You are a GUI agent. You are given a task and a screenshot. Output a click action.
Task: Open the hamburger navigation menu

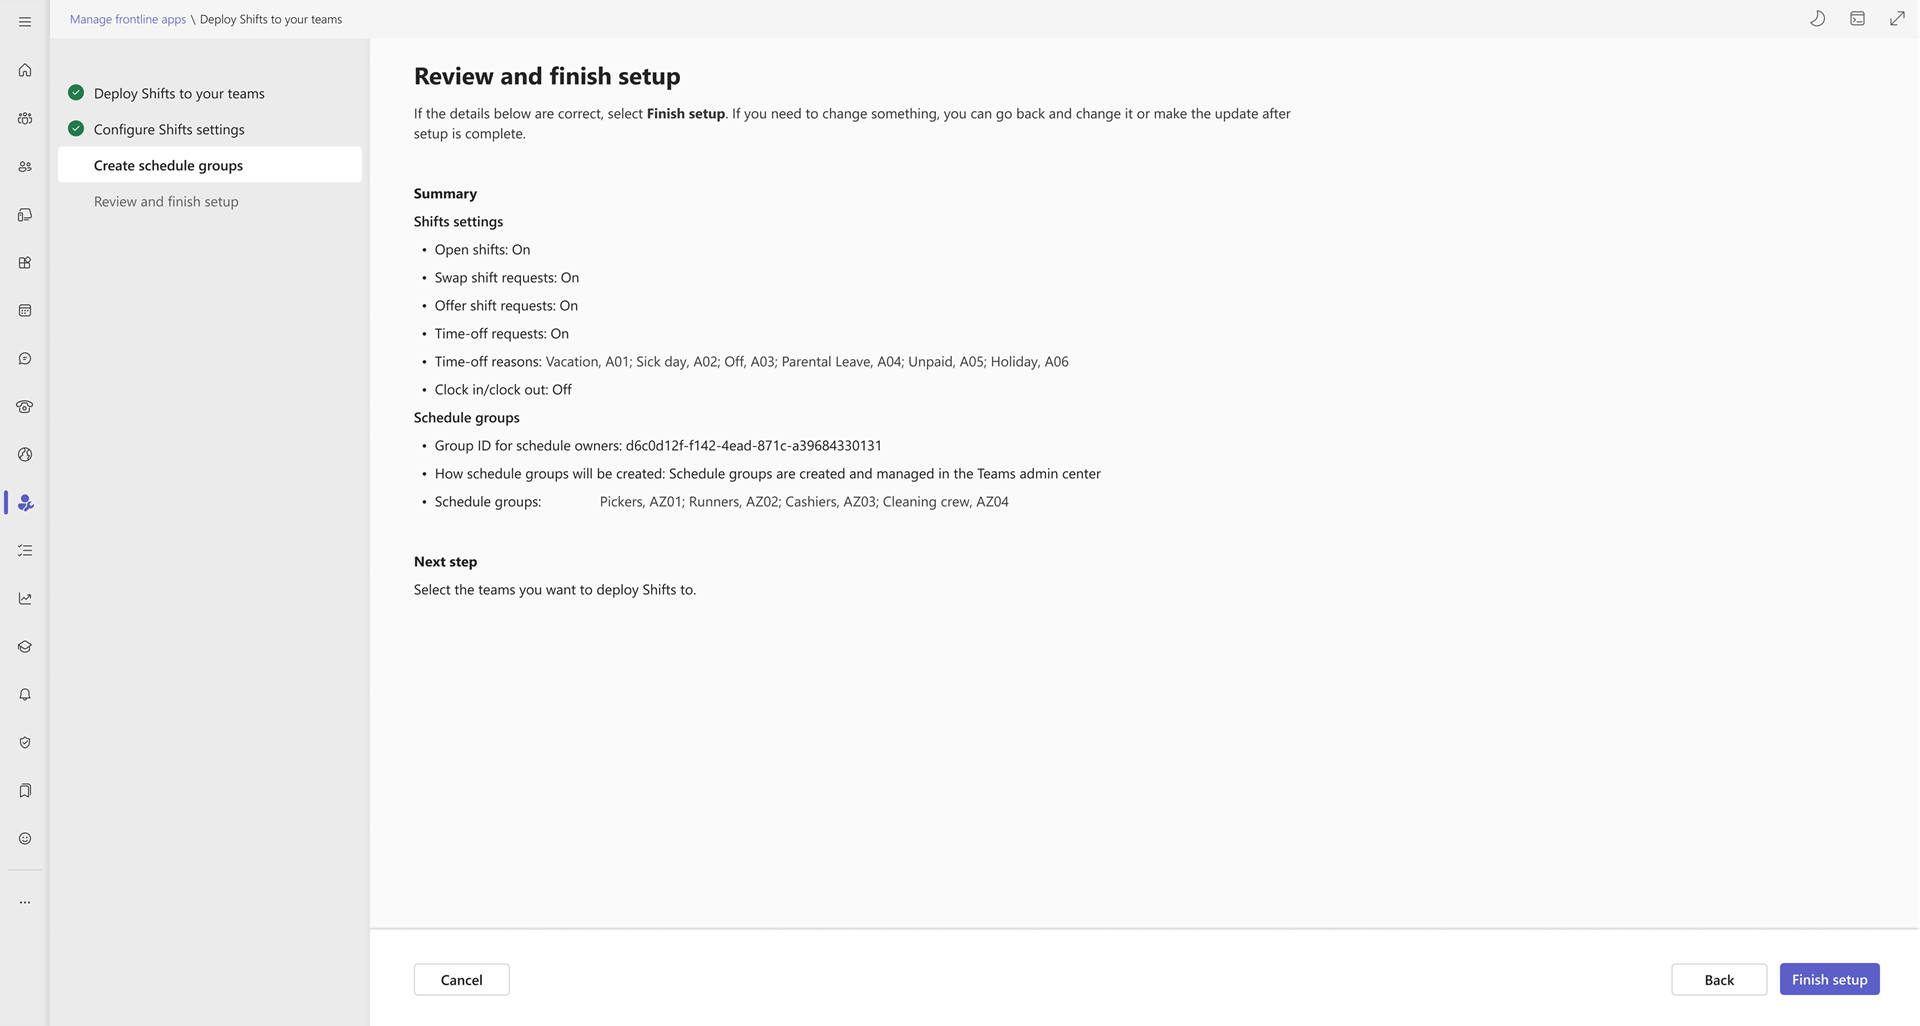click(x=25, y=21)
